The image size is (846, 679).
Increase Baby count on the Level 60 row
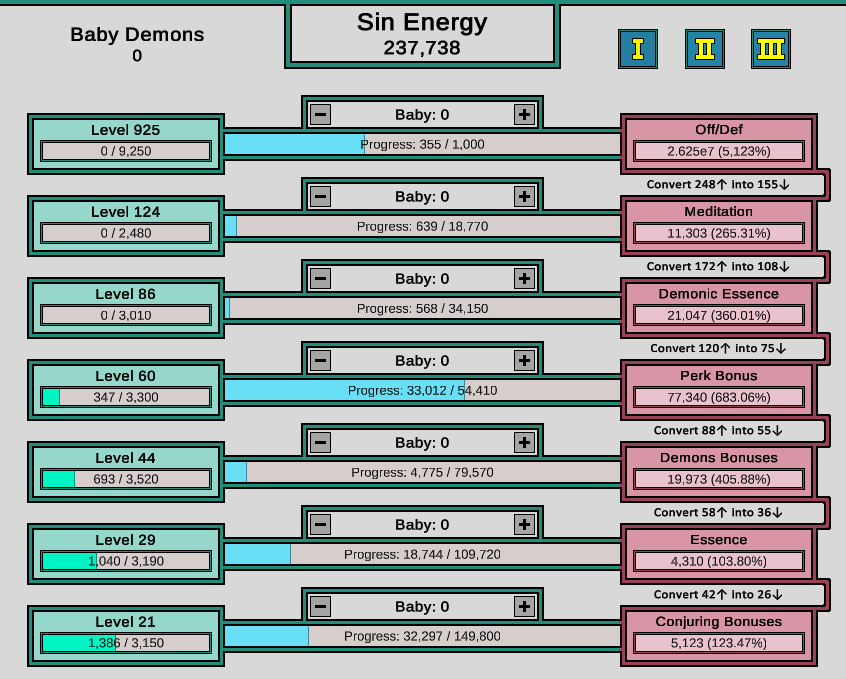[524, 360]
